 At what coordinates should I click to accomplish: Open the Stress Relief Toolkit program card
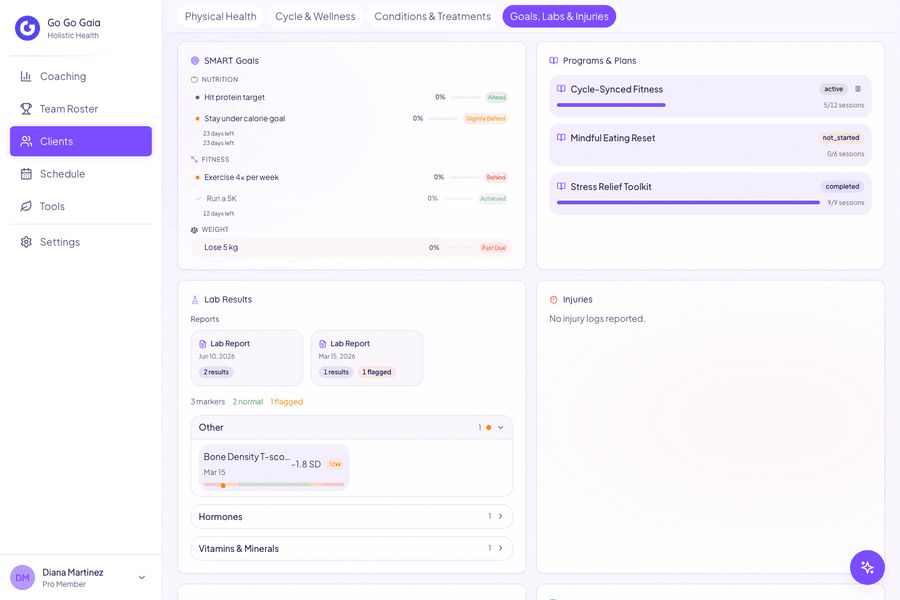(711, 193)
